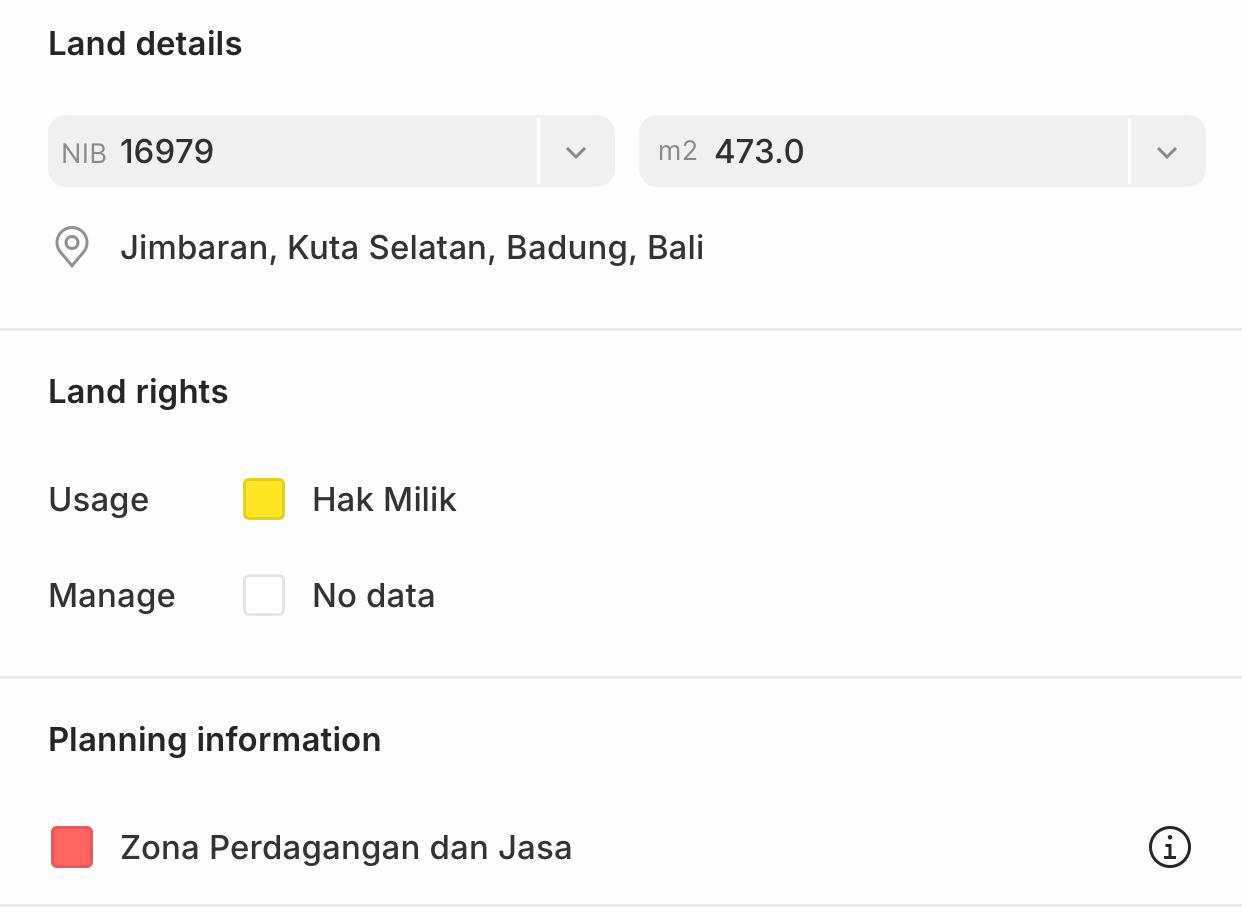Select the yellow Hak Milik swatch
Image resolution: width=1242 pixels, height=913 pixels.
(264, 499)
